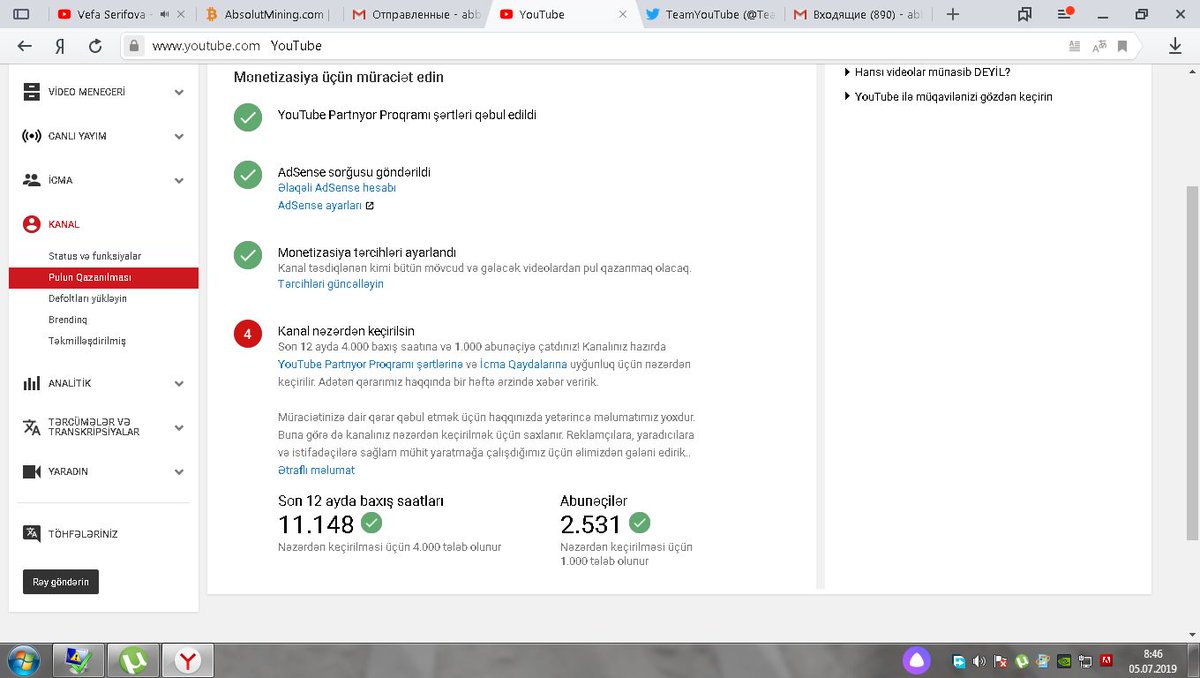Expand the Canlı Yayım section chevron
The height and width of the screenshot is (678, 1200).
coord(179,136)
